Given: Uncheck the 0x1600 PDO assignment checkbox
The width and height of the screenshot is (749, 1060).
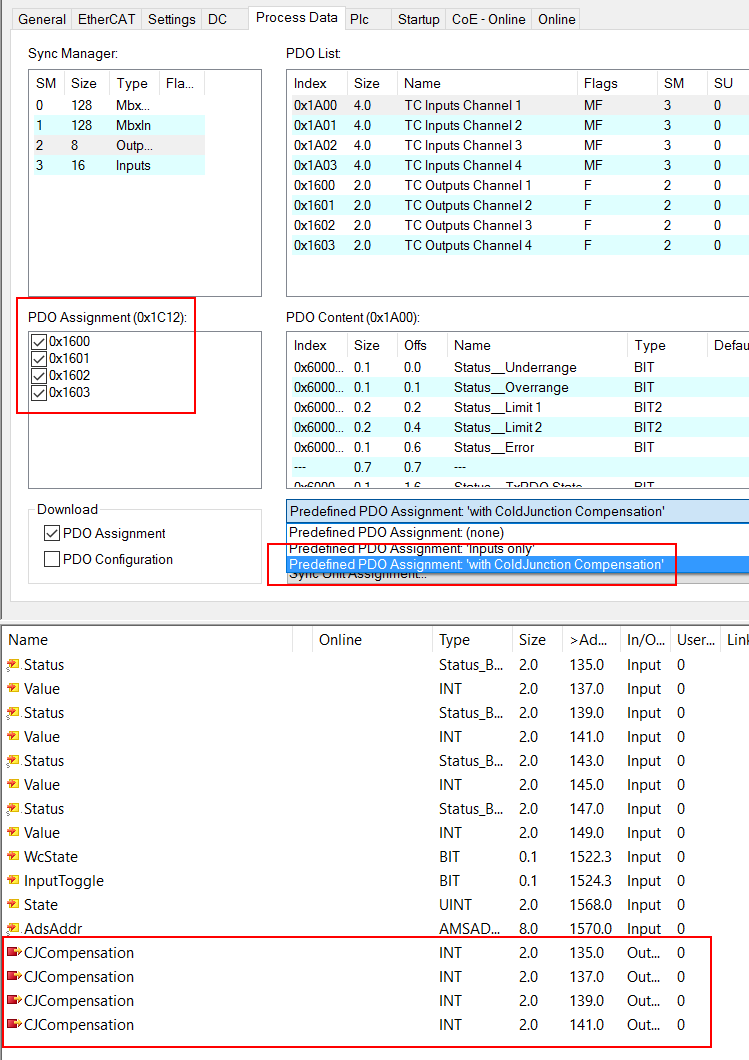Looking at the screenshot, I should tap(39, 342).
